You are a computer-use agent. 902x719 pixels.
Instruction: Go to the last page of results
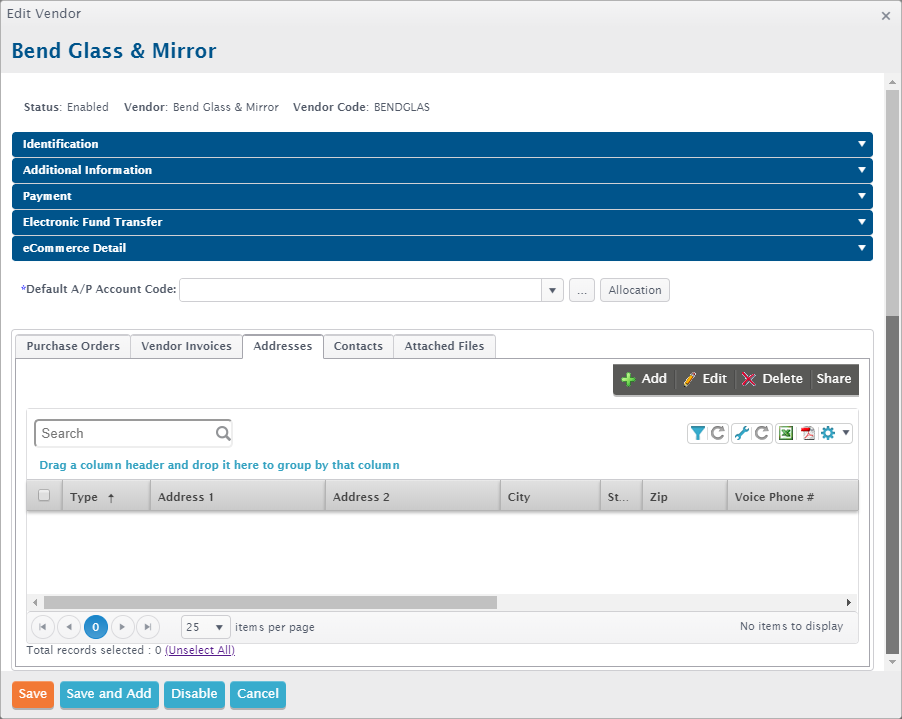148,627
